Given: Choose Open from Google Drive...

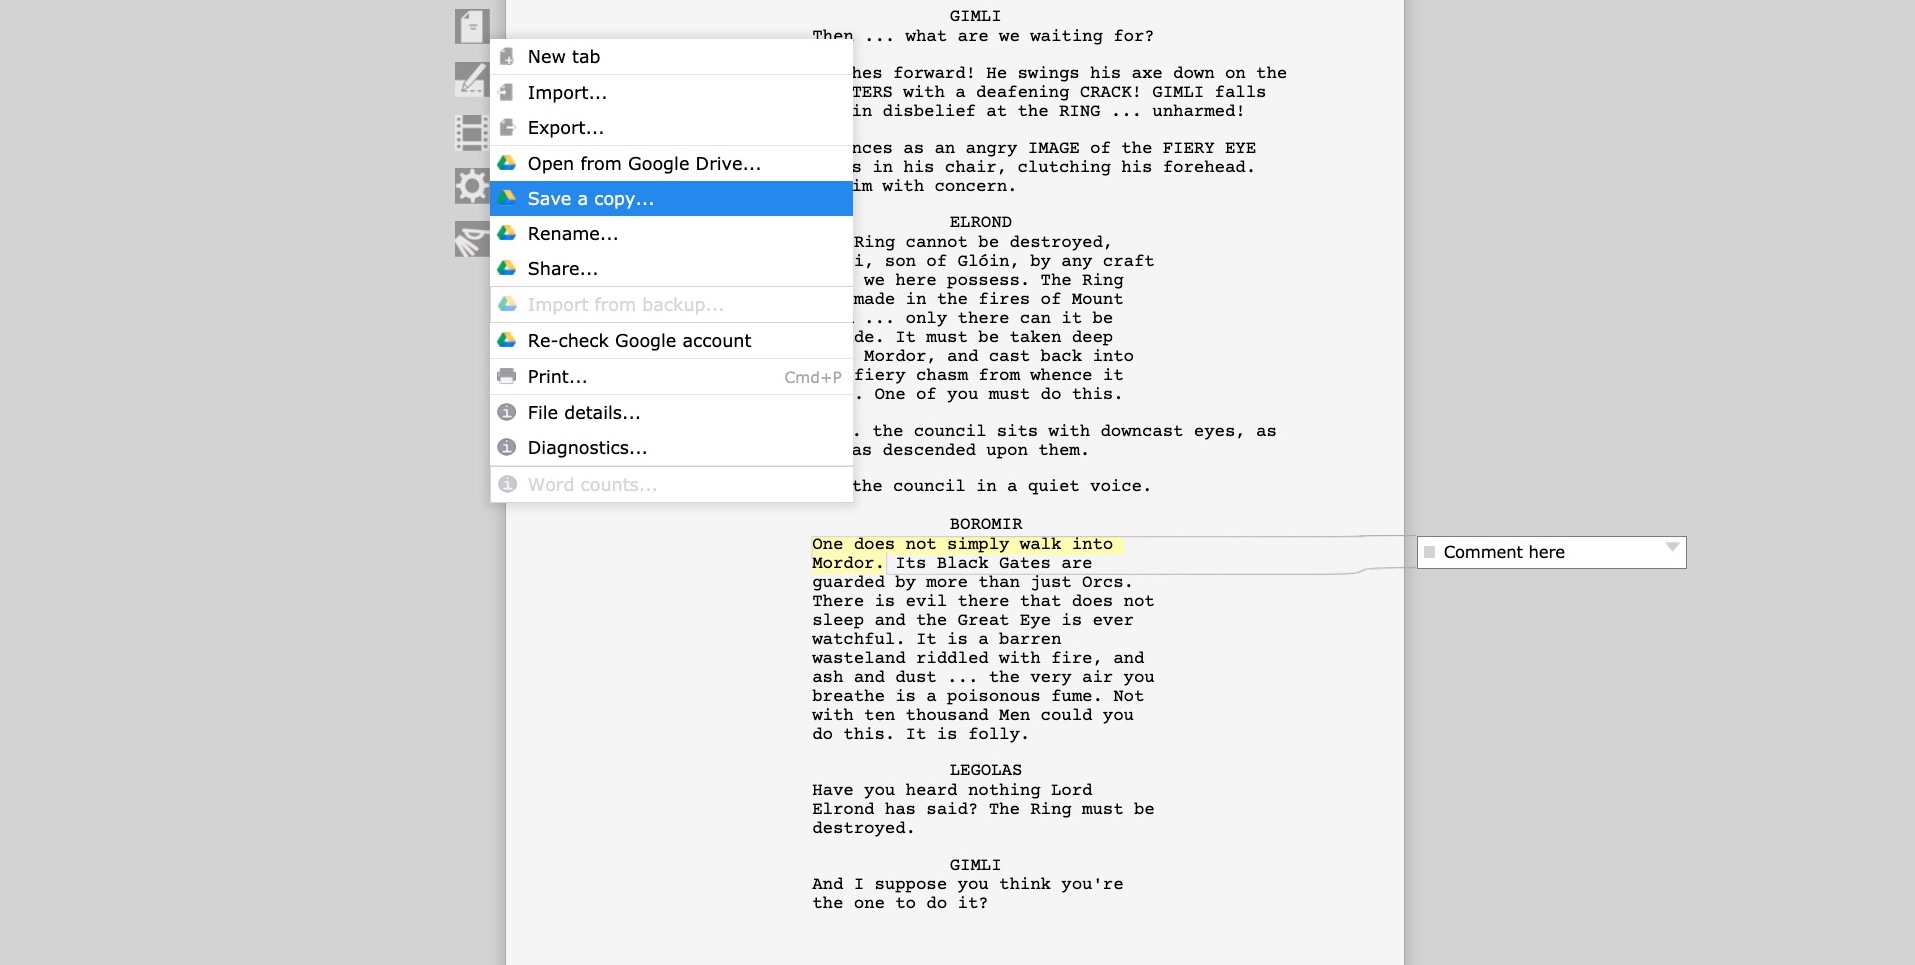Looking at the screenshot, I should click(x=644, y=164).
